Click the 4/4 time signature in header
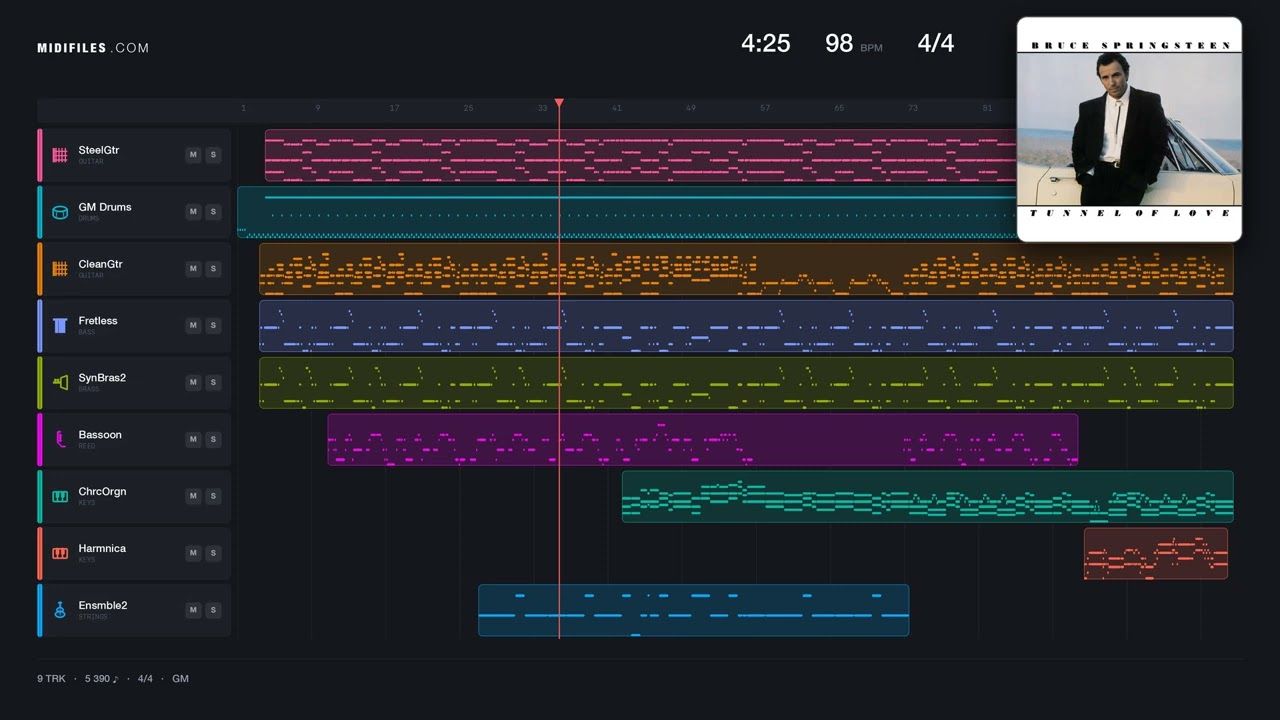The image size is (1280, 720). pos(936,43)
